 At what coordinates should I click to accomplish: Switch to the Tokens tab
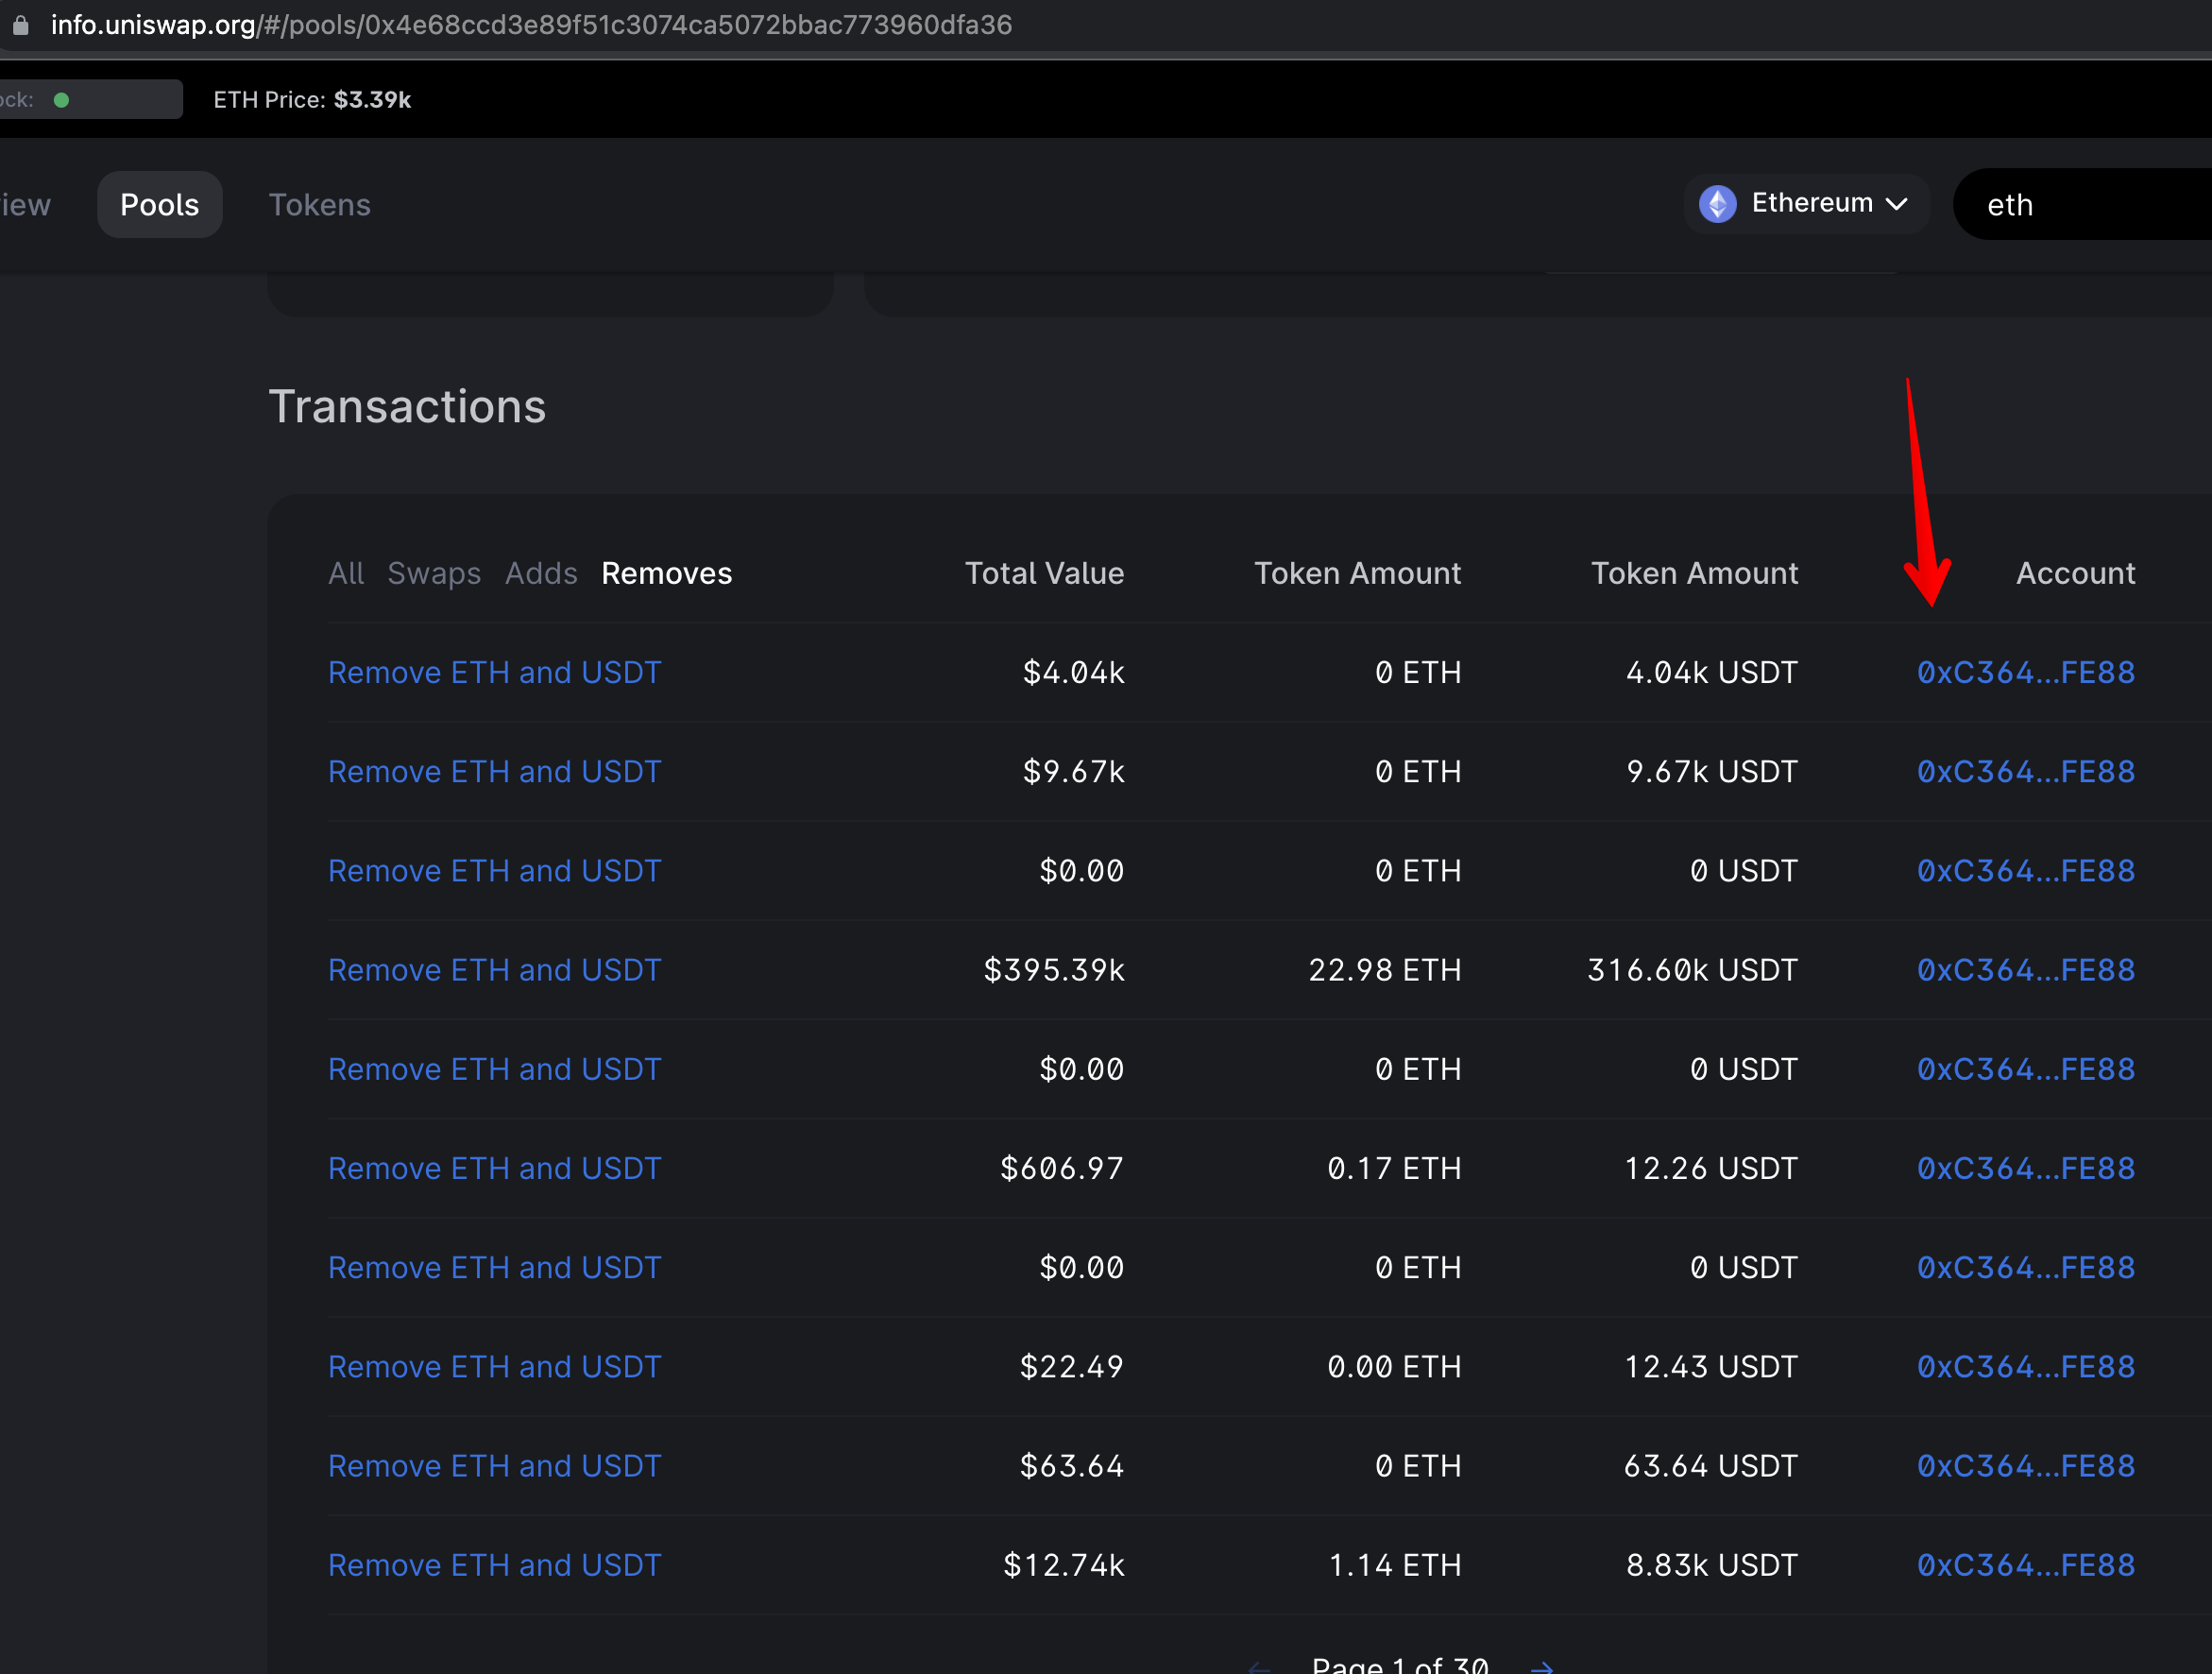coord(319,204)
